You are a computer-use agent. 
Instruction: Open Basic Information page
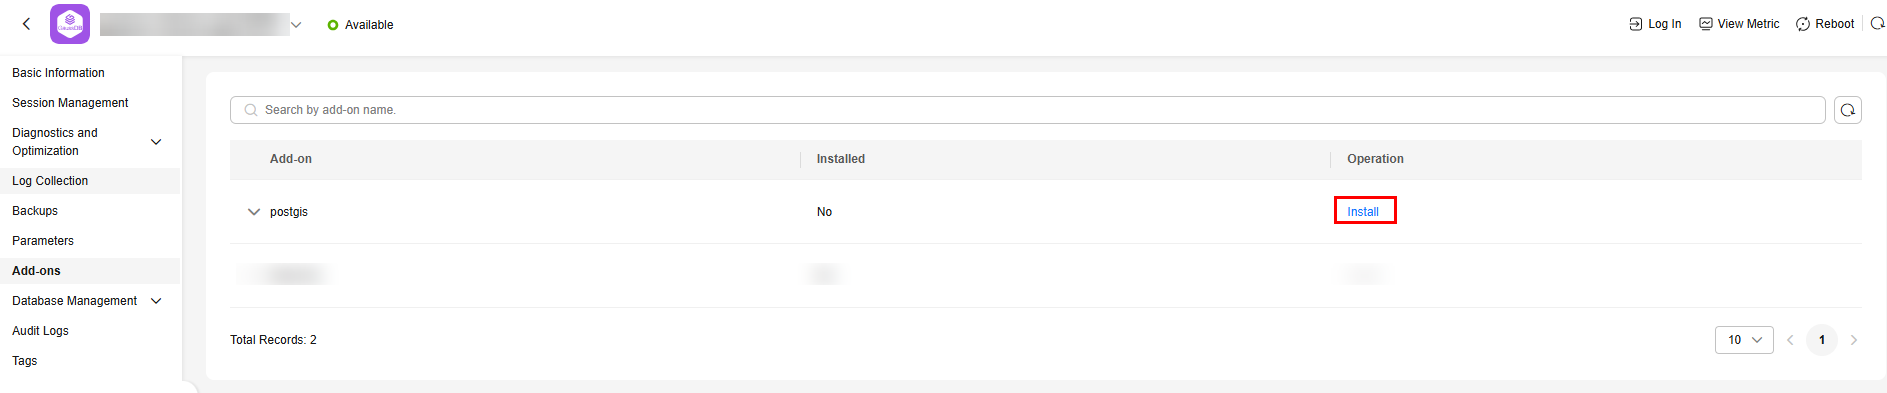pos(58,73)
